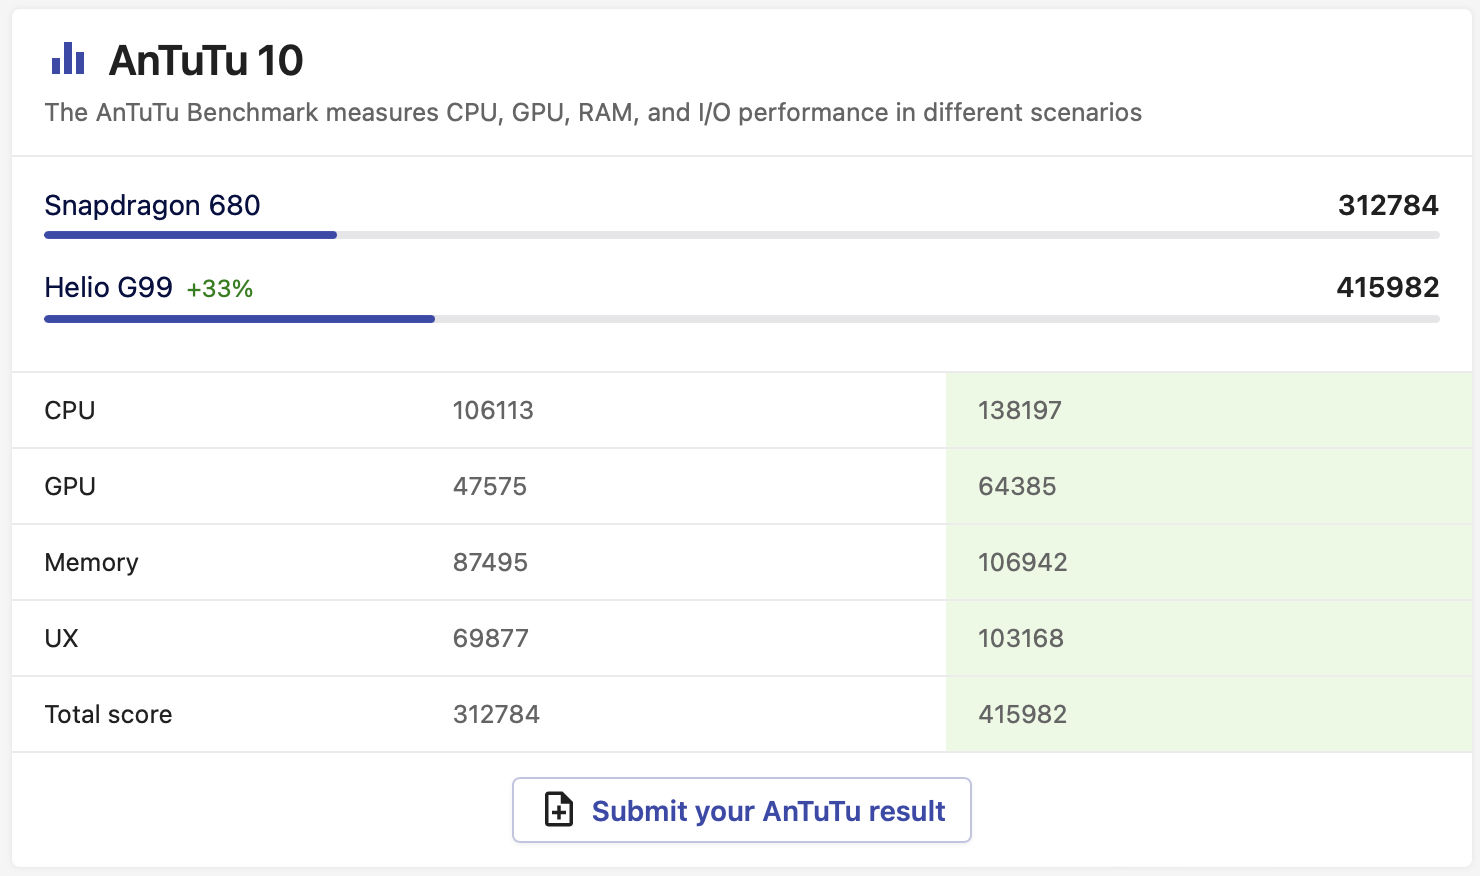Click GPU value 47575
Image resolution: width=1480 pixels, height=876 pixels.
(x=490, y=486)
